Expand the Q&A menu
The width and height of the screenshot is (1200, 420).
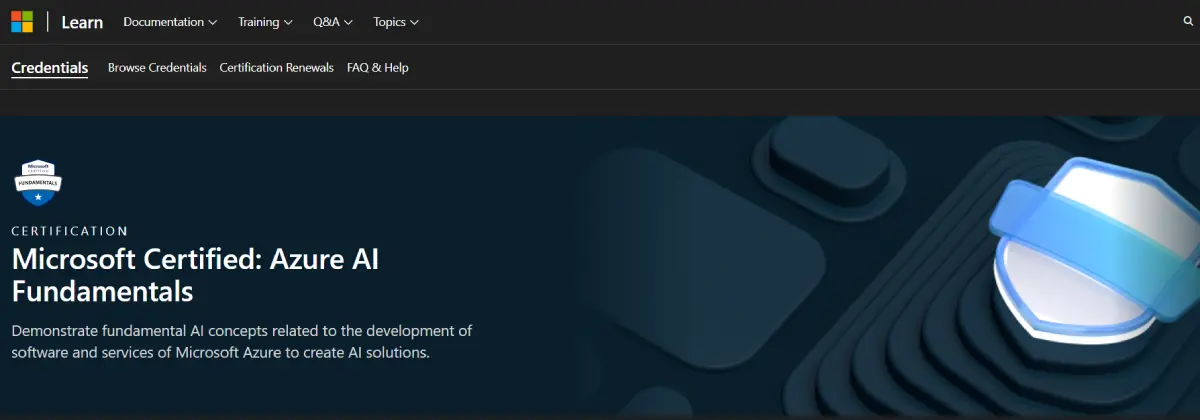tap(333, 22)
